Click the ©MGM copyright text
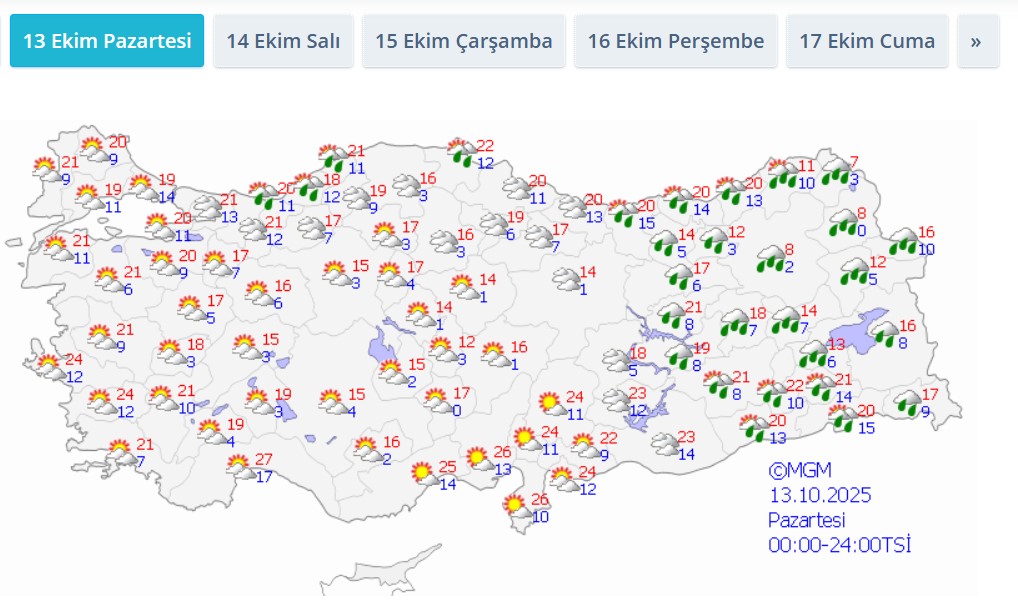Viewport: 1018px width, 613px height. pyautogui.click(x=799, y=470)
